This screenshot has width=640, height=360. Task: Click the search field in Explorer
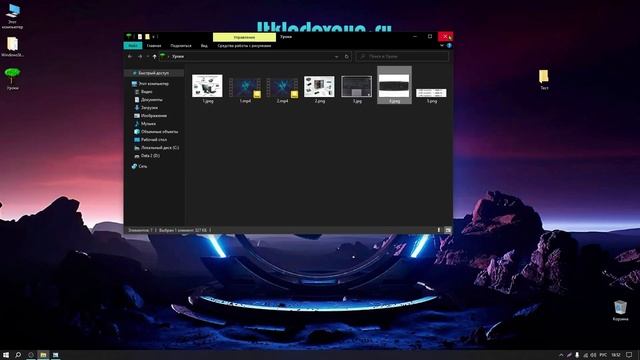click(402, 57)
